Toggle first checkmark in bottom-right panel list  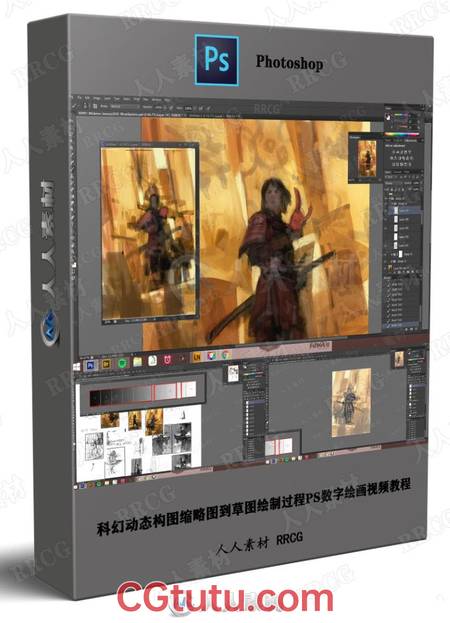point(388,284)
